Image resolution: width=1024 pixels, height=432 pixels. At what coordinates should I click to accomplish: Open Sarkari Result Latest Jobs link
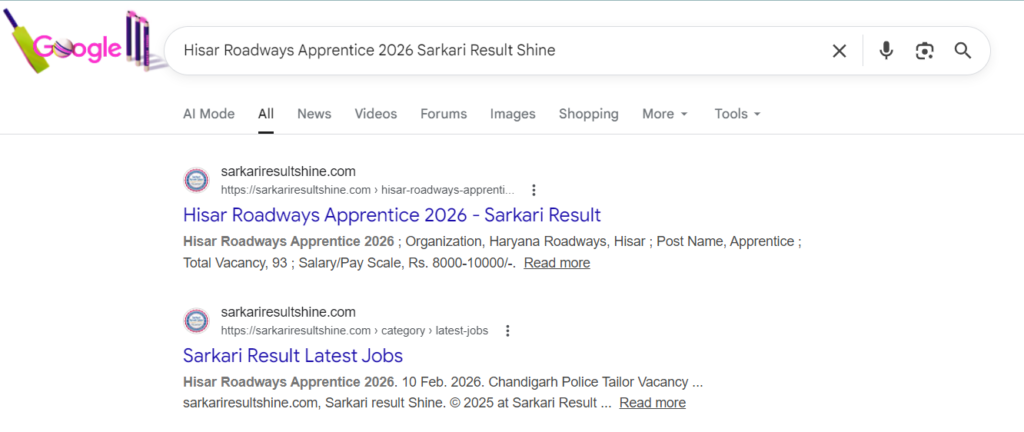293,355
